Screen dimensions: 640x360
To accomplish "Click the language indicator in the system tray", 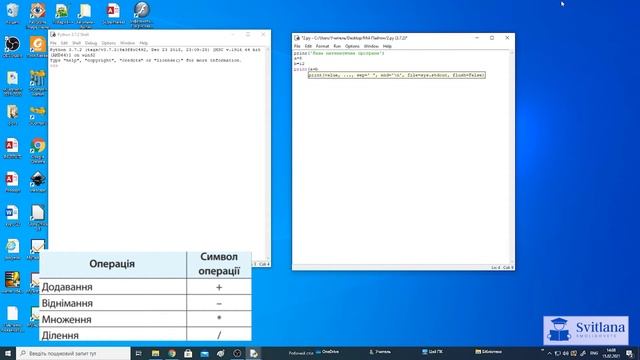I will coord(594,353).
